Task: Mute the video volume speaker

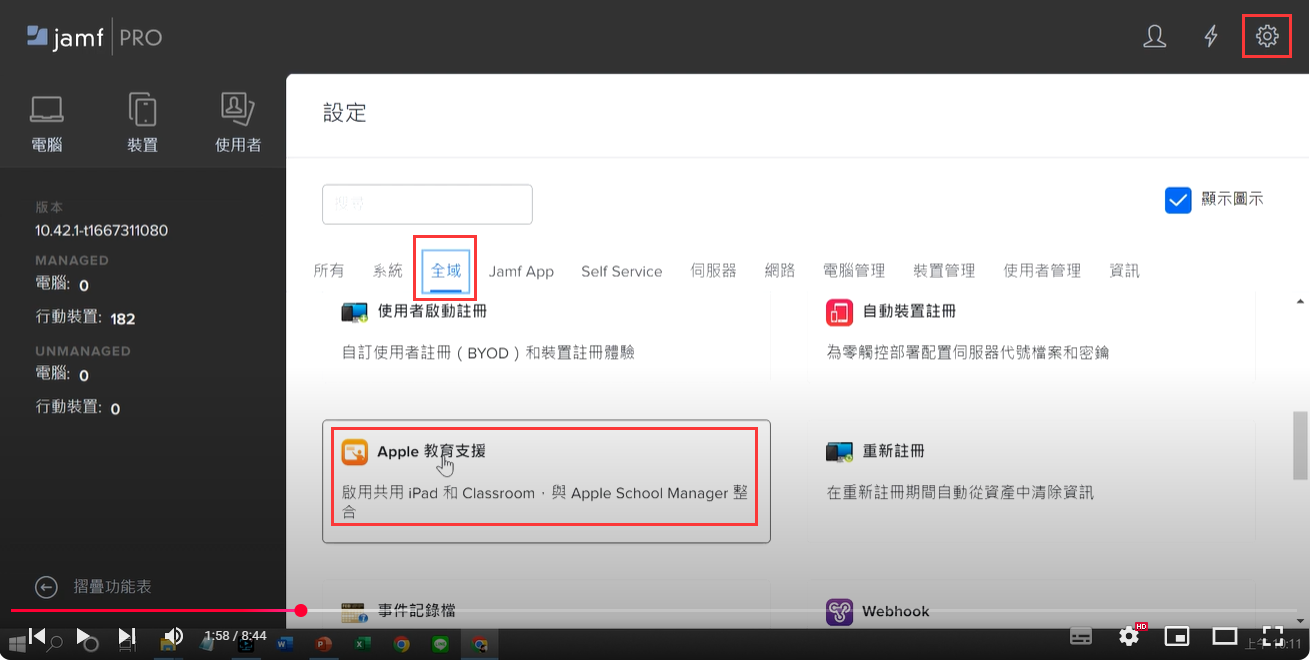Action: click(173, 636)
